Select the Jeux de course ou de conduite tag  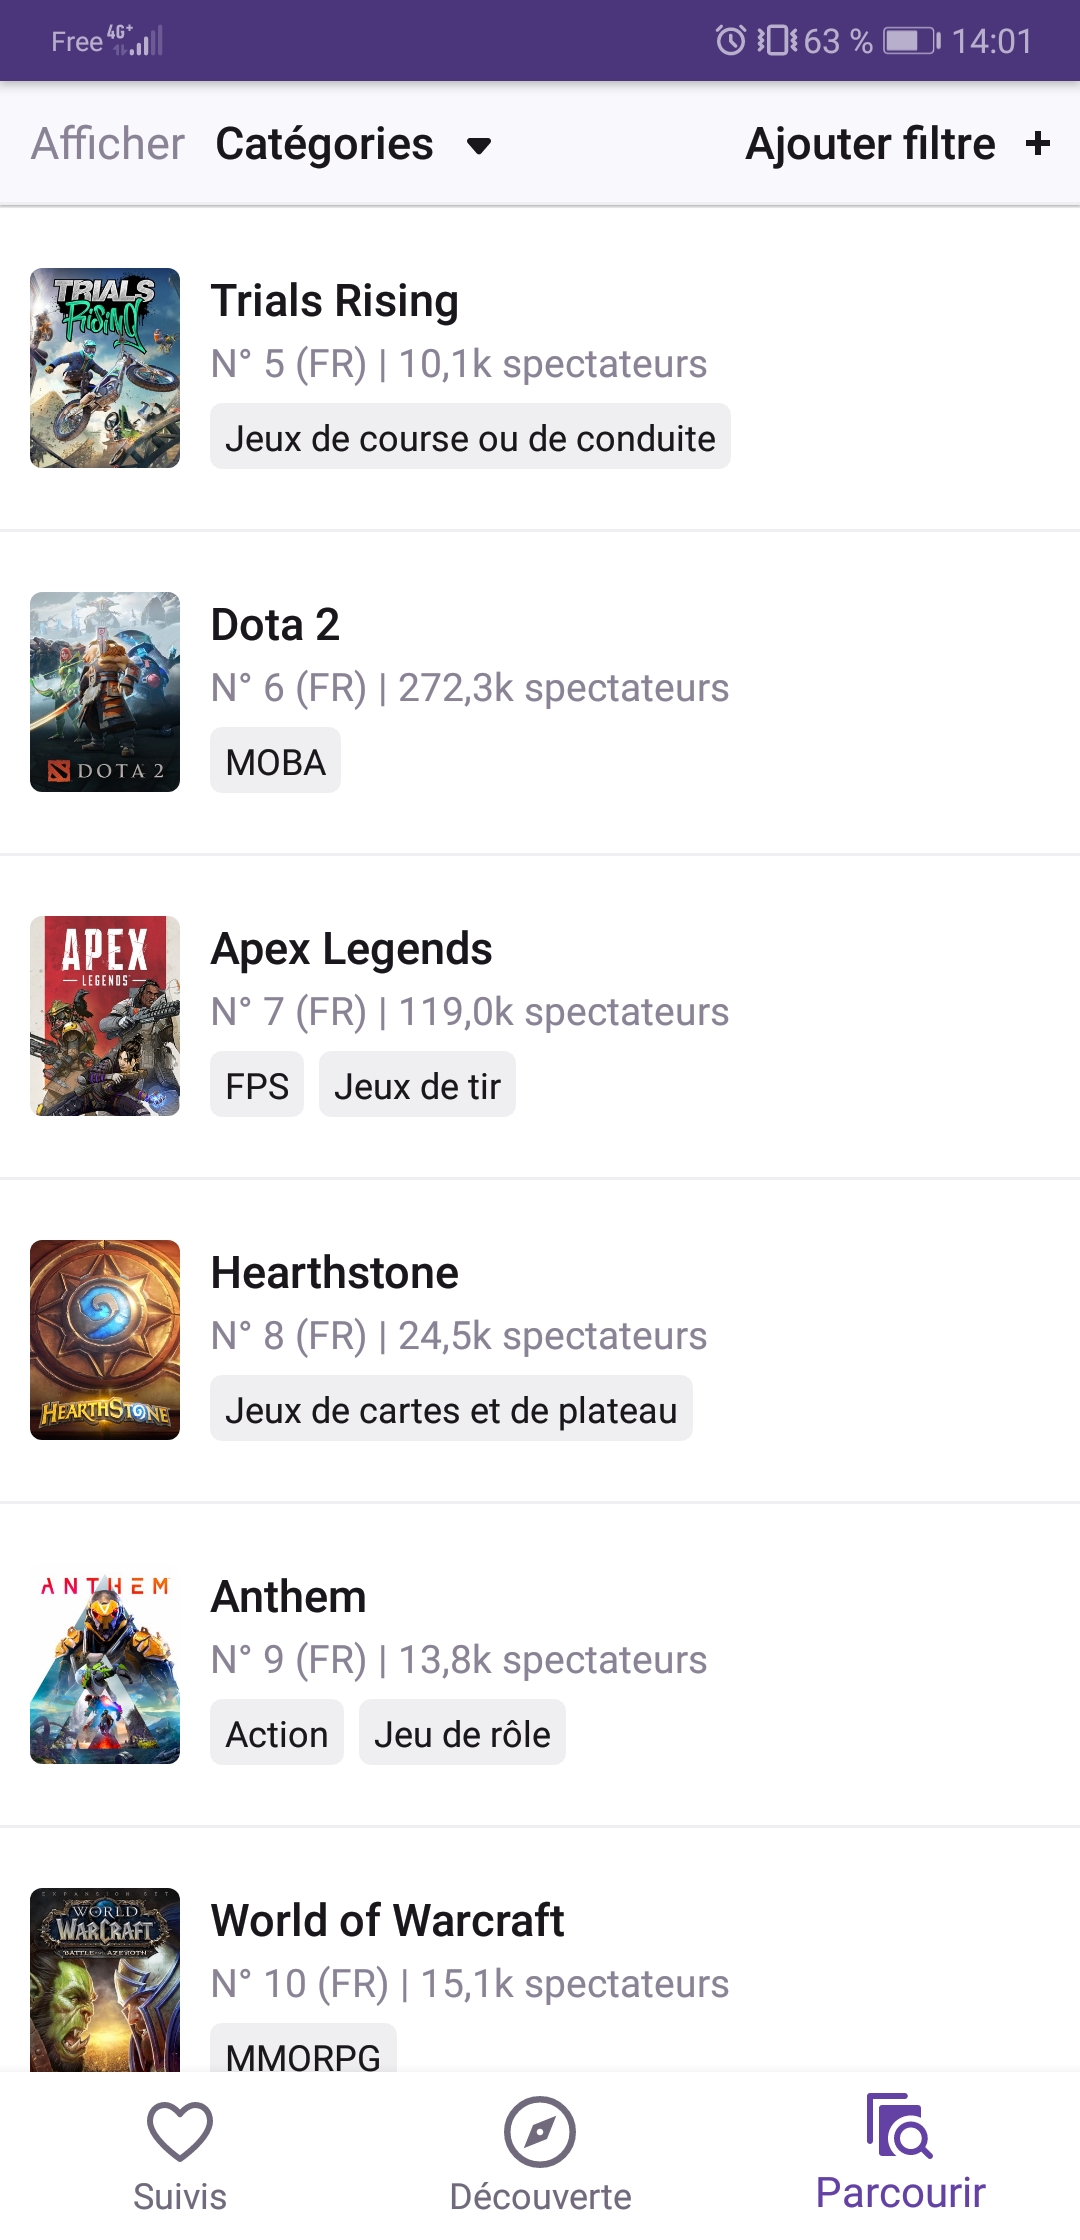coord(470,438)
